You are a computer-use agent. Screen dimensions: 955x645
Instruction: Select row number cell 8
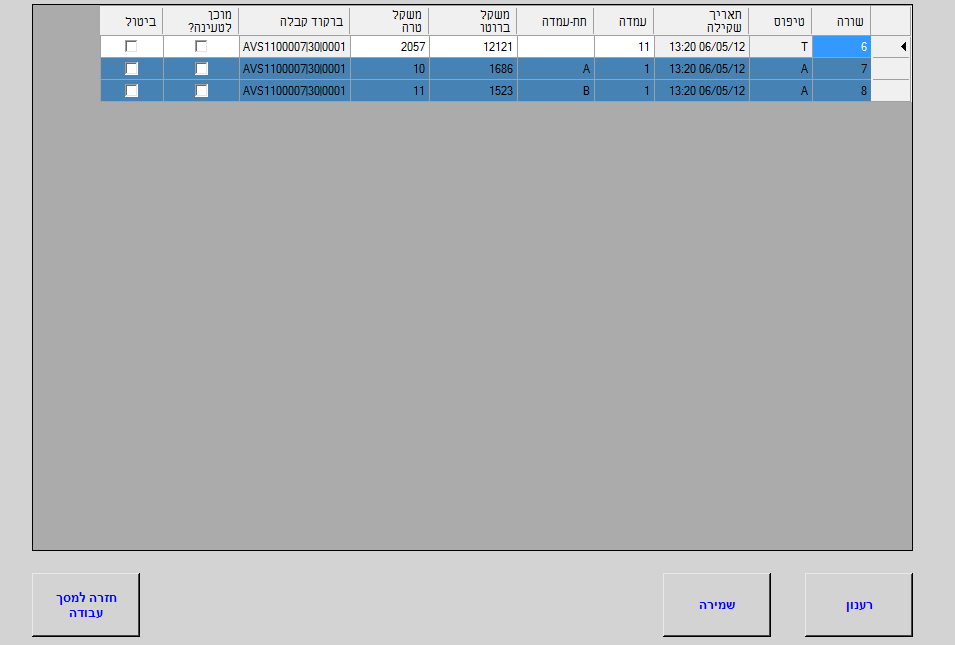point(842,91)
